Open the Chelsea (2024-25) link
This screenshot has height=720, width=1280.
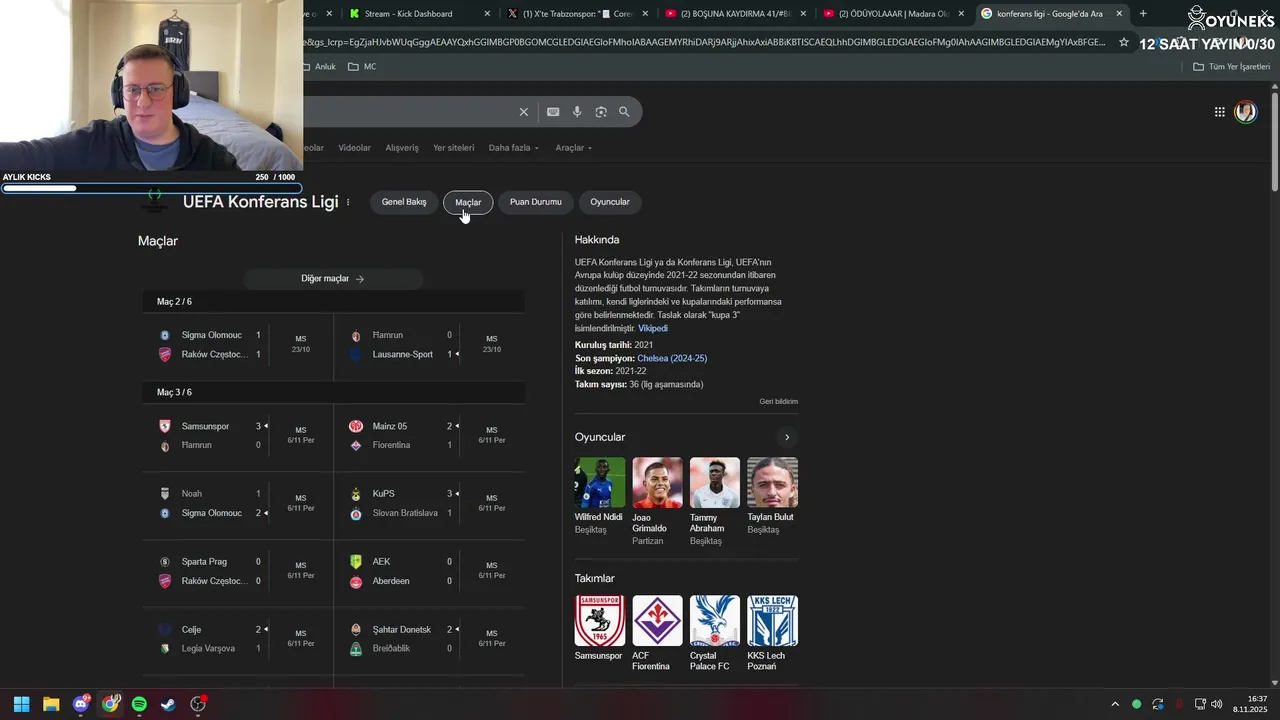pos(672,358)
